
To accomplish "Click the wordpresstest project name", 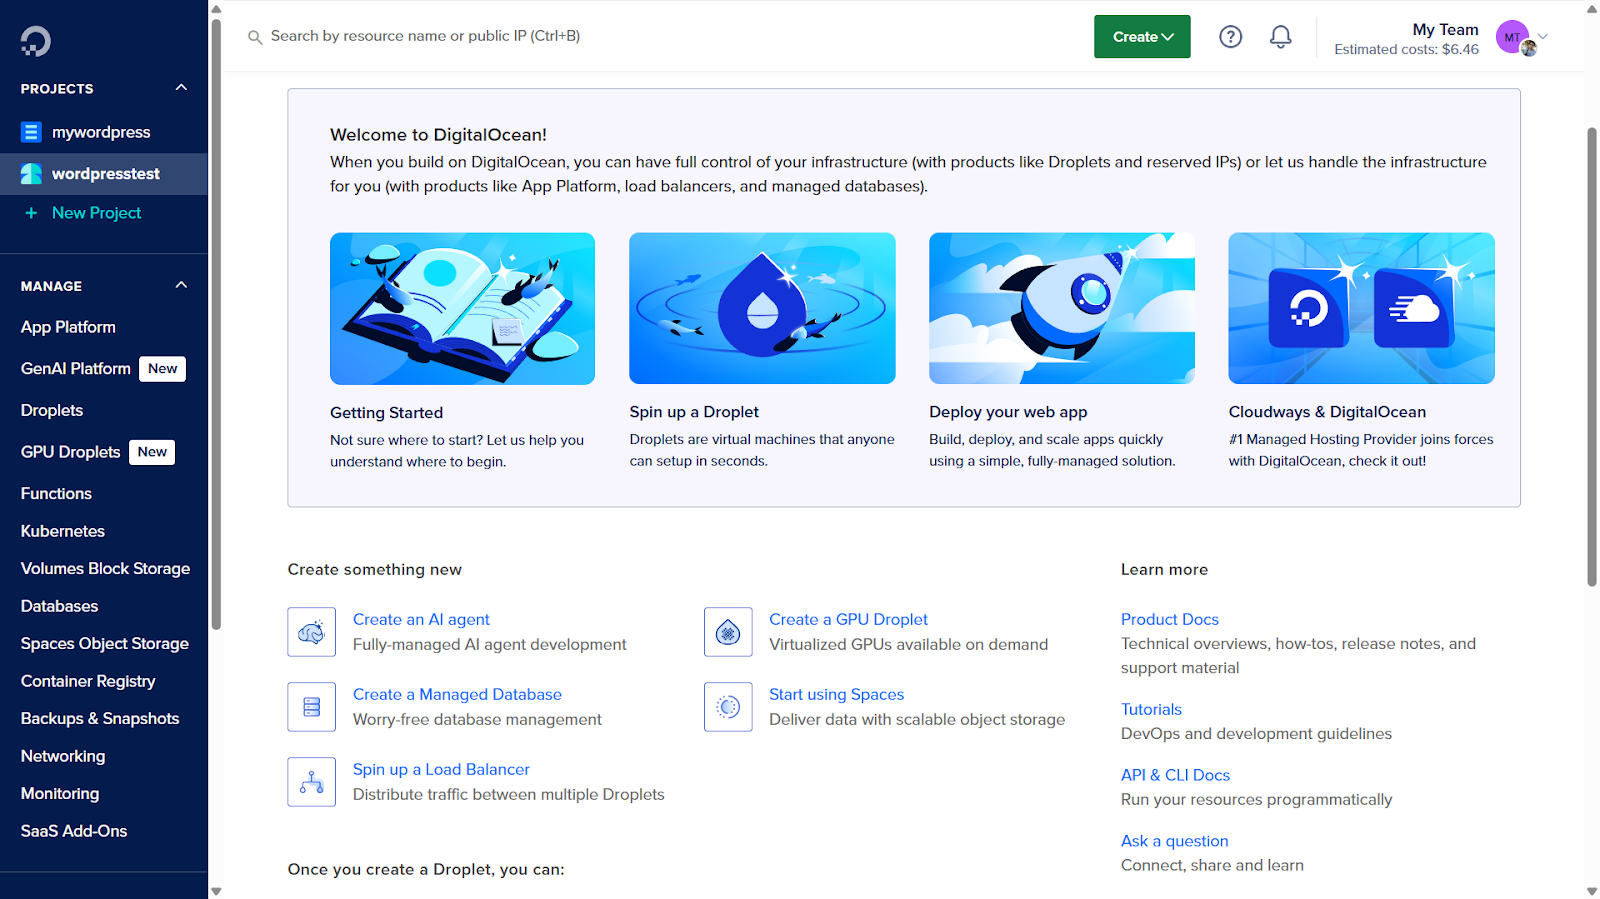I will point(105,174).
